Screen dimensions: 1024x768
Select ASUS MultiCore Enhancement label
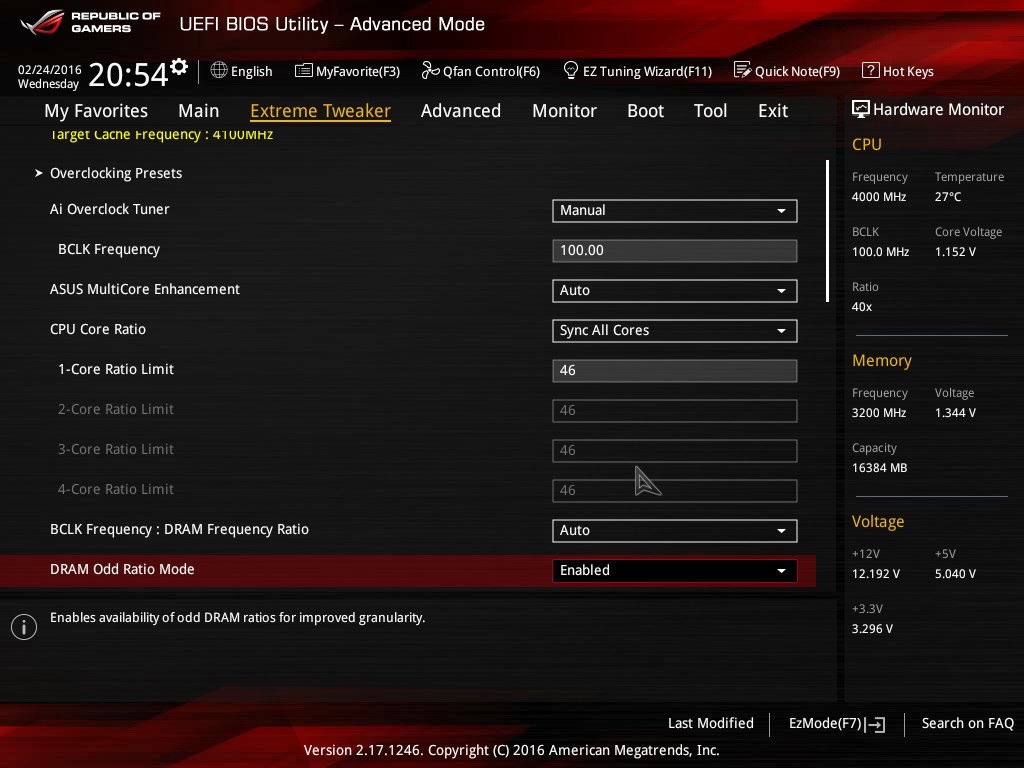tap(145, 289)
